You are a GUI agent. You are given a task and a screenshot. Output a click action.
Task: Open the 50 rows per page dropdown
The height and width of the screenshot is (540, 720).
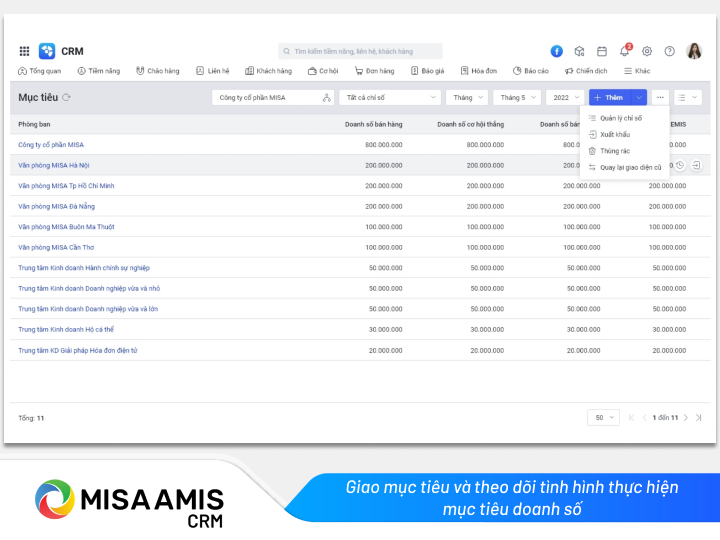coord(603,418)
